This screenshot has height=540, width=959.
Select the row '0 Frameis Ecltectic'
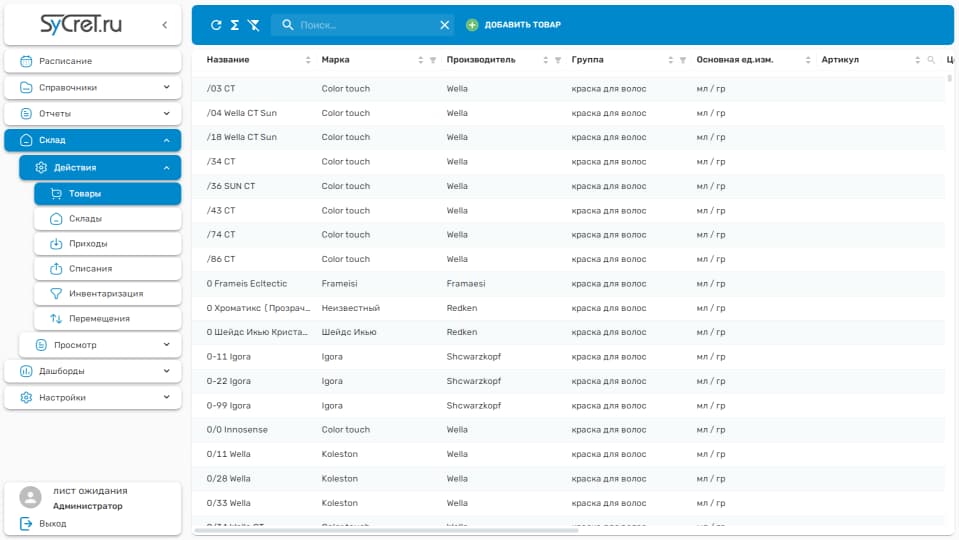[x=569, y=284]
